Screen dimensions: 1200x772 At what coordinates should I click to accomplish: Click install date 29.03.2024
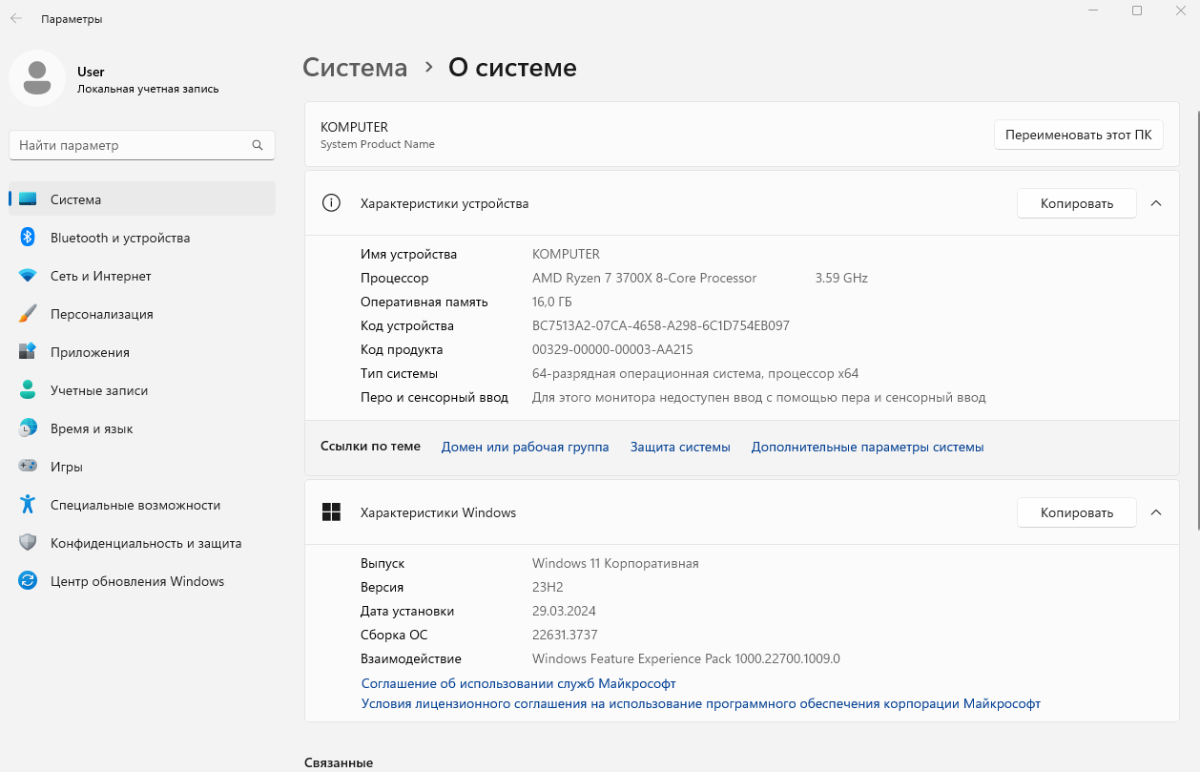(x=564, y=611)
